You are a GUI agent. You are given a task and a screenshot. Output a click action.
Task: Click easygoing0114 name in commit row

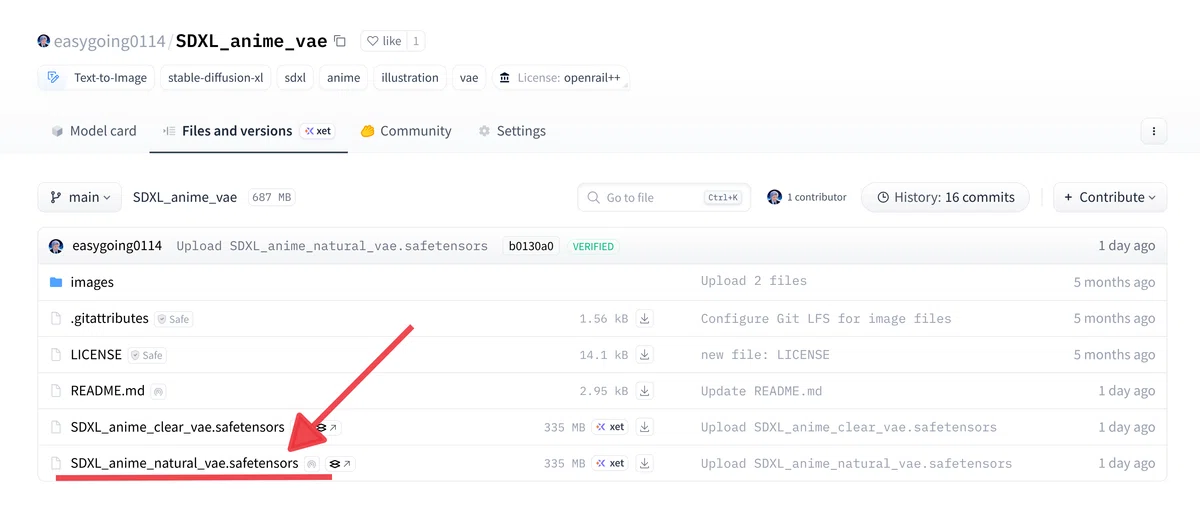118,245
